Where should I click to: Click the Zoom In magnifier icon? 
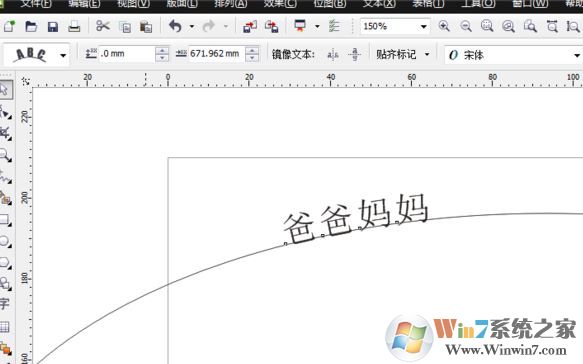click(444, 26)
